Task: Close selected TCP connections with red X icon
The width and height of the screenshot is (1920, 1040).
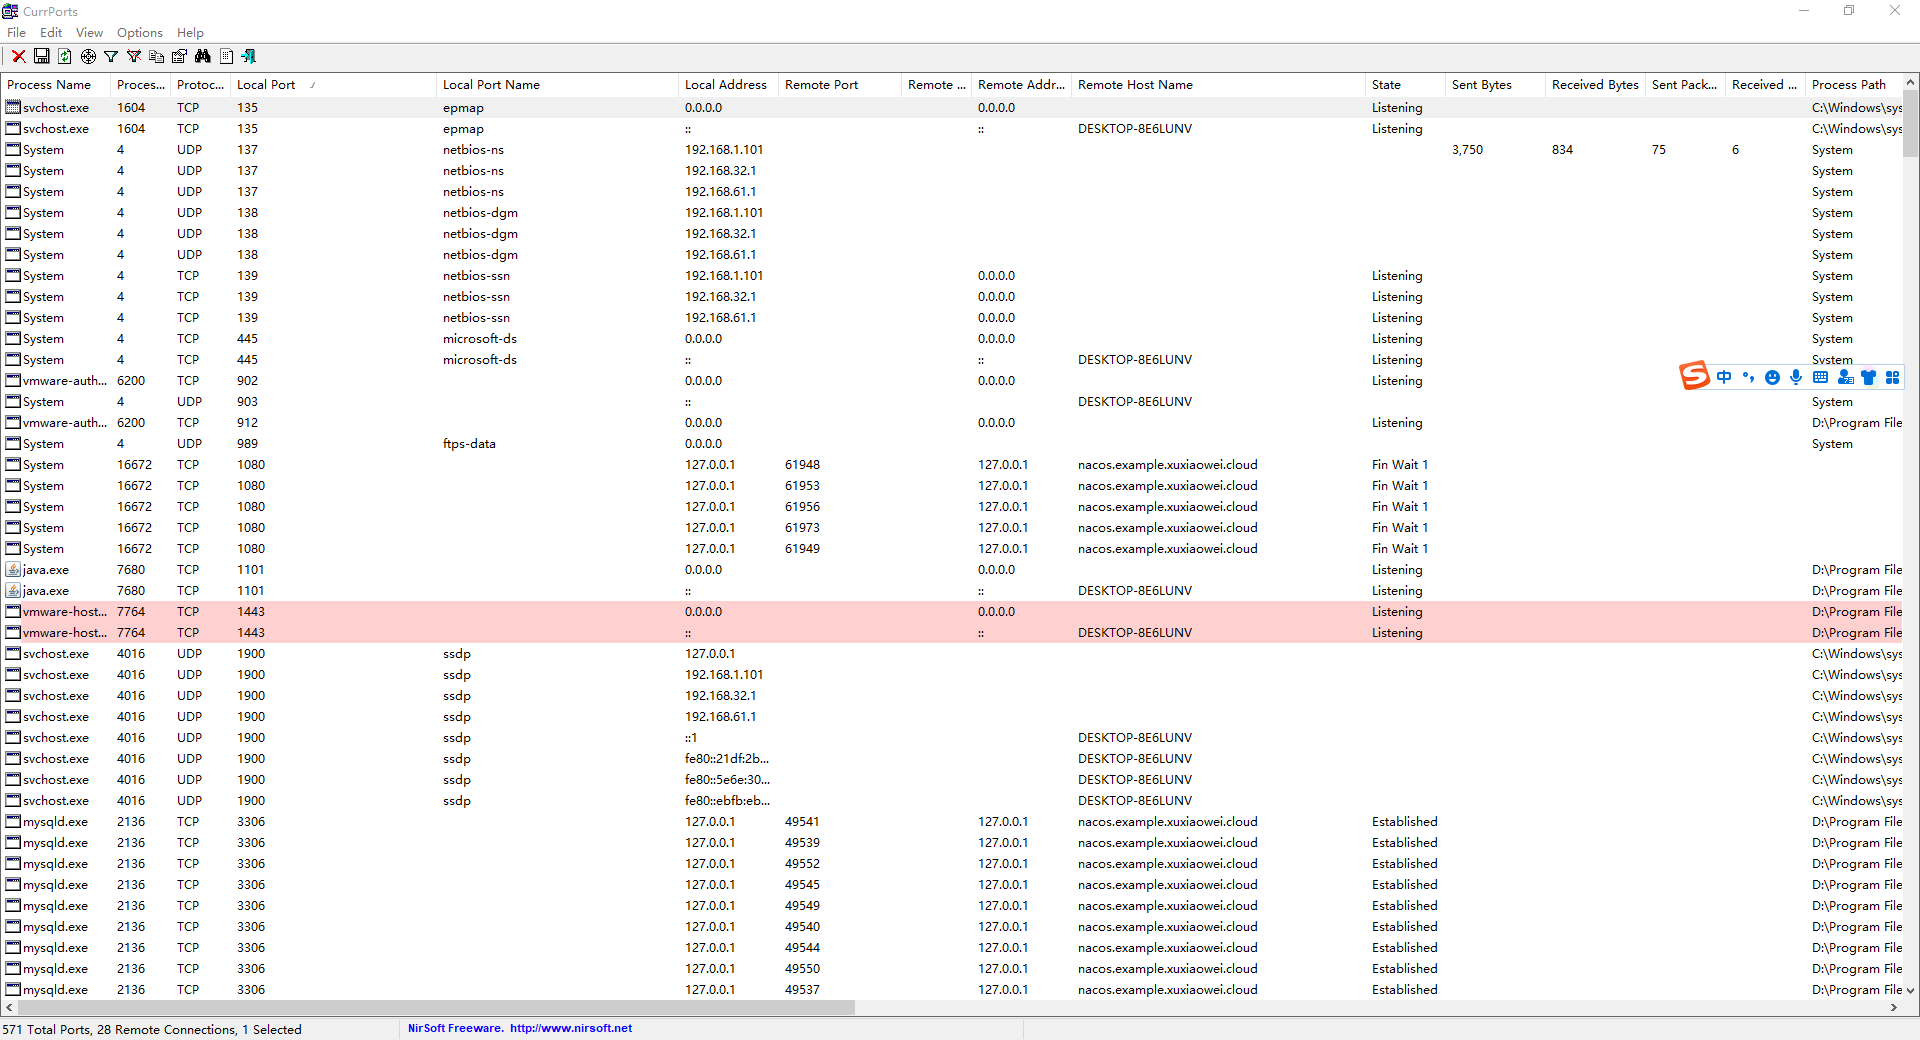Action: pos(18,56)
